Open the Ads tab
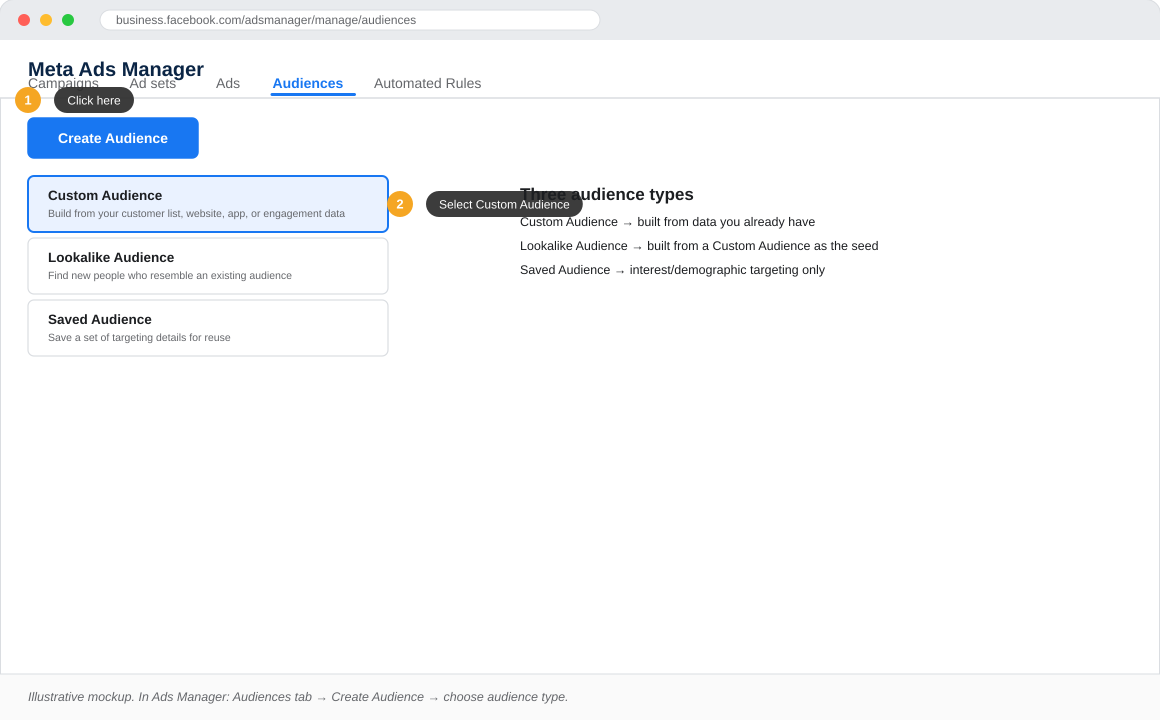Image resolution: width=1160 pixels, height=720 pixels. pos(228,84)
